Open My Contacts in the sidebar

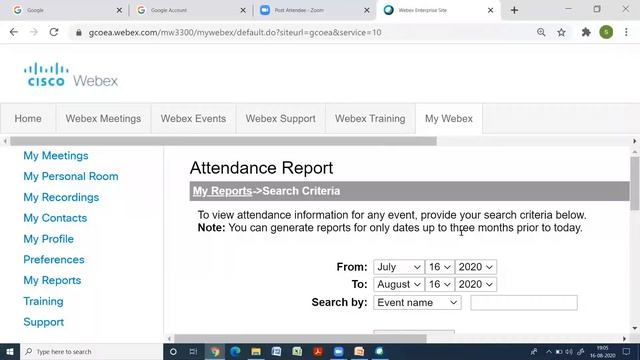(x=55, y=218)
